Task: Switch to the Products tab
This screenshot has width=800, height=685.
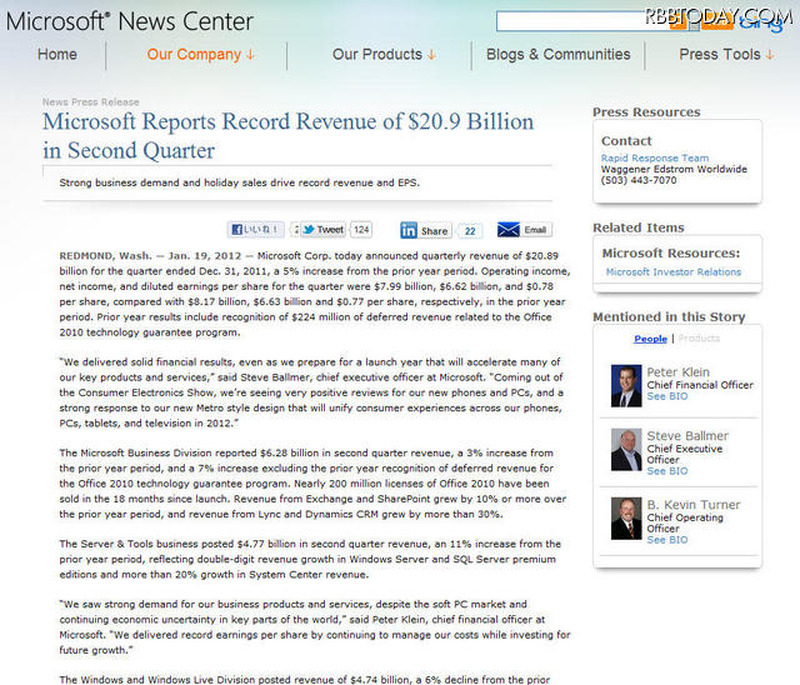Action: click(698, 339)
